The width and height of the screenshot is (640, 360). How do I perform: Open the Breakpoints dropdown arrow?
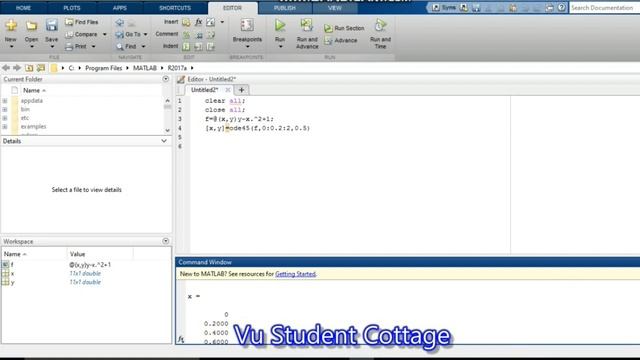point(247,47)
